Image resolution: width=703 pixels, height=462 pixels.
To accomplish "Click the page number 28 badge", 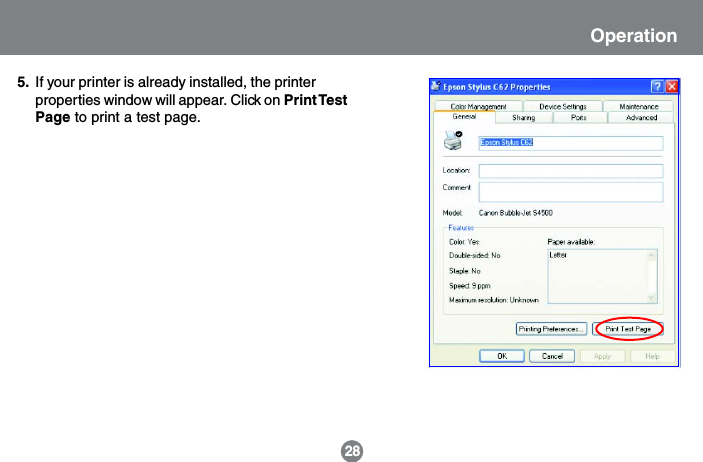I will tap(352, 450).
